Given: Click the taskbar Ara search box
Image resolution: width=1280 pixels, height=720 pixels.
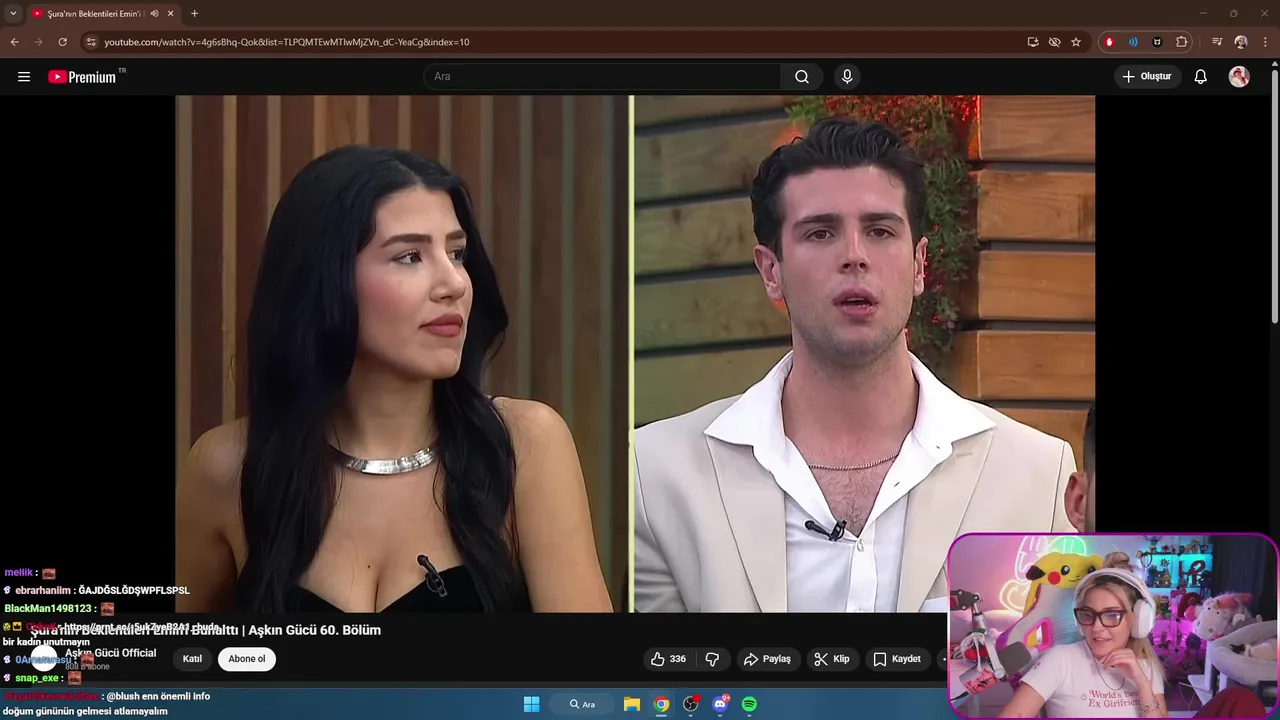Looking at the screenshot, I should tap(582, 704).
